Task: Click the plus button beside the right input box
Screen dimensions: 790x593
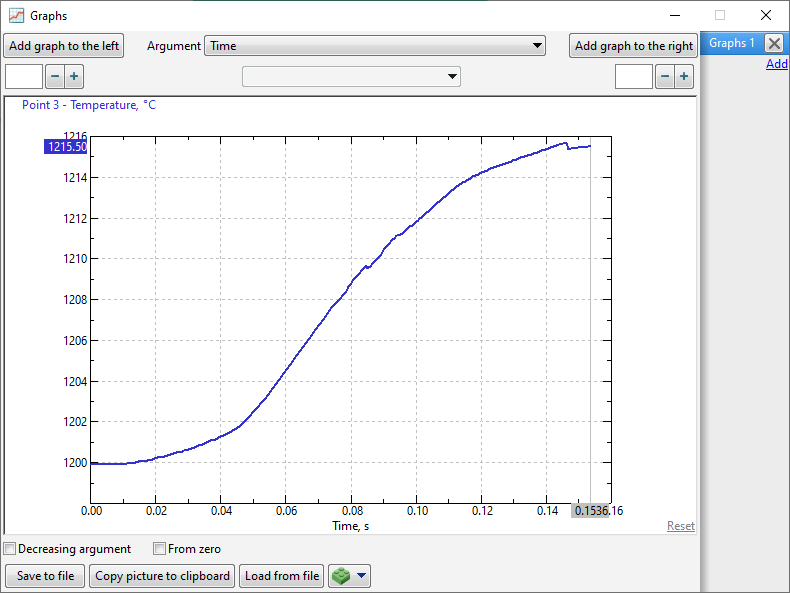Action: pos(684,77)
